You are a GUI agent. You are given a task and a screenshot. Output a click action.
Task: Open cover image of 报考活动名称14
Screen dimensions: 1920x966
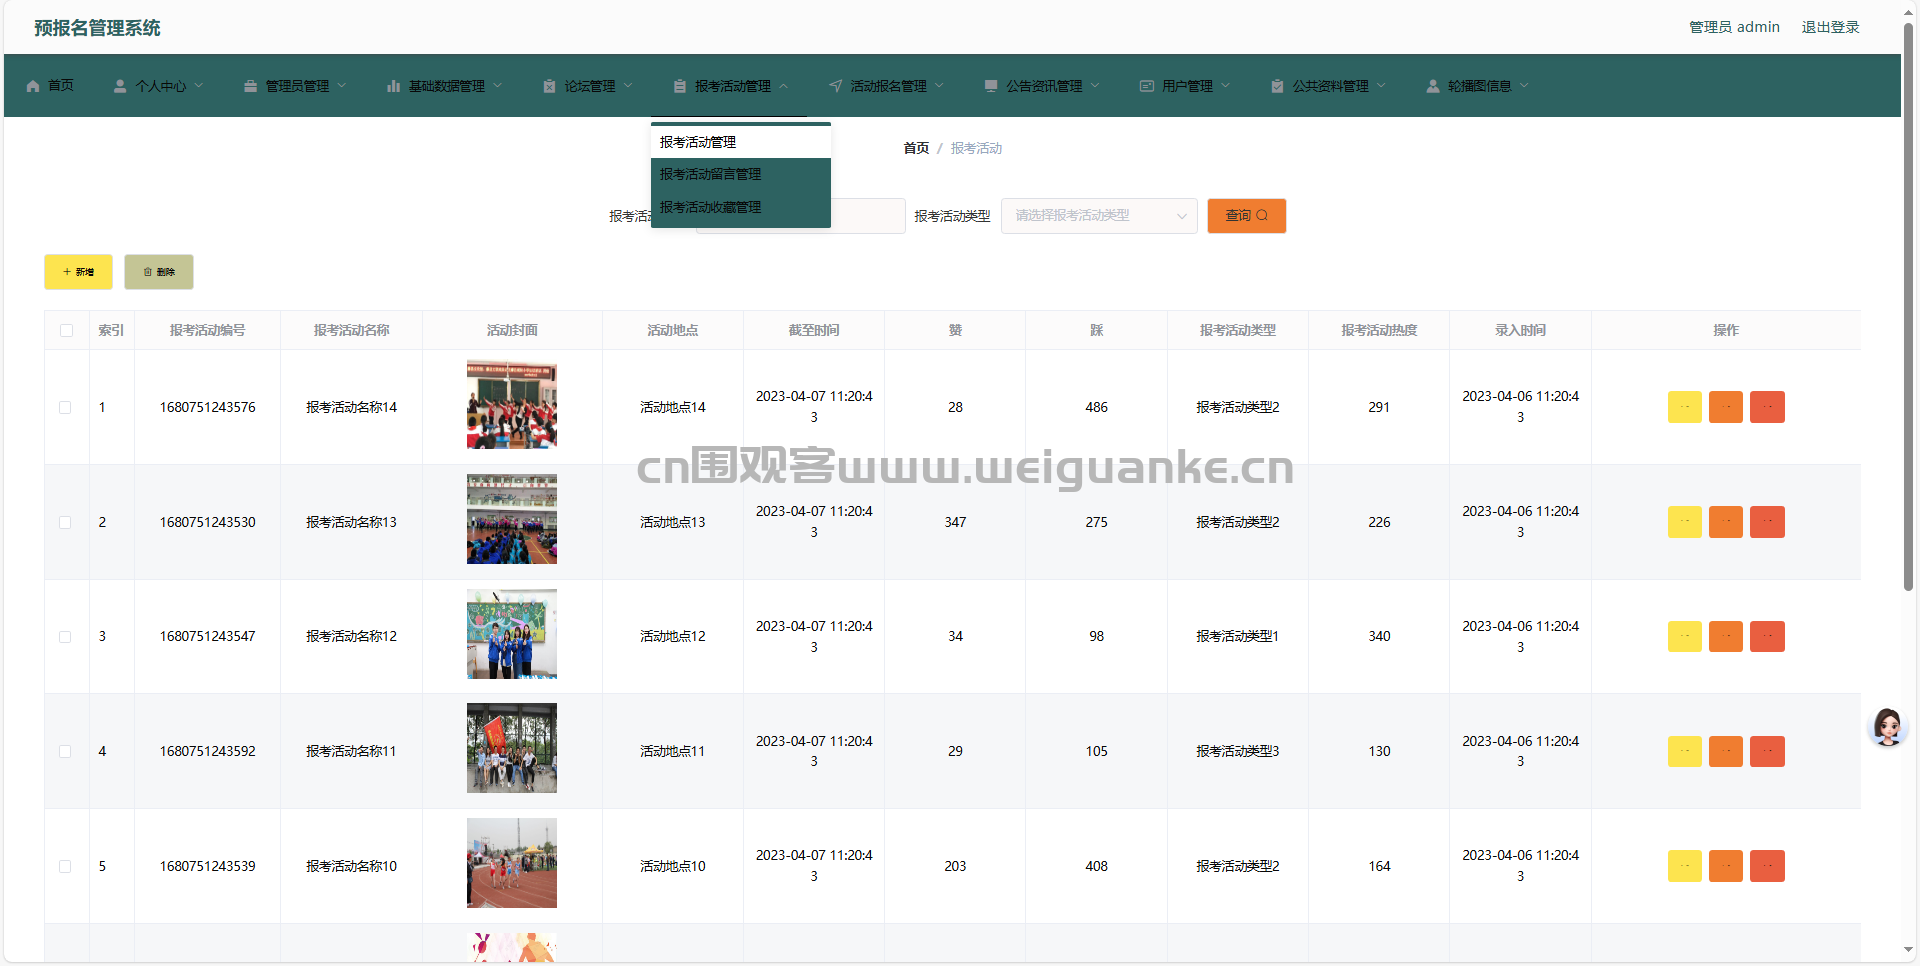pos(512,404)
